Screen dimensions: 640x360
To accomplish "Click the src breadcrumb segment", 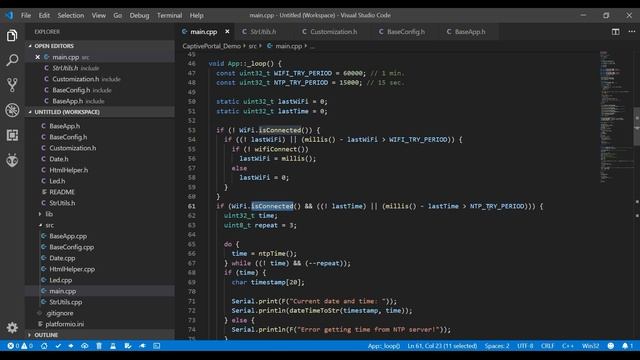I will [x=253, y=46].
